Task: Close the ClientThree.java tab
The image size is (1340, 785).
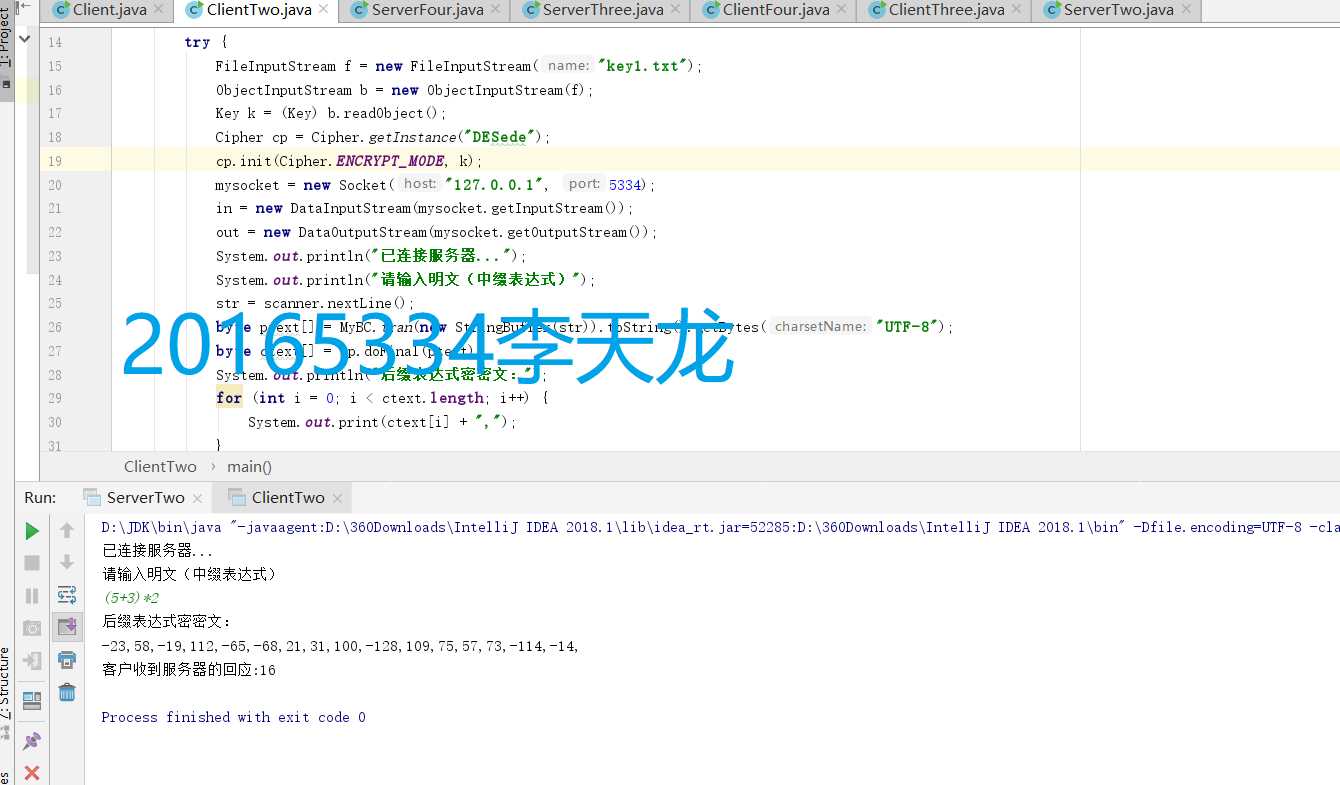Action: (1018, 10)
